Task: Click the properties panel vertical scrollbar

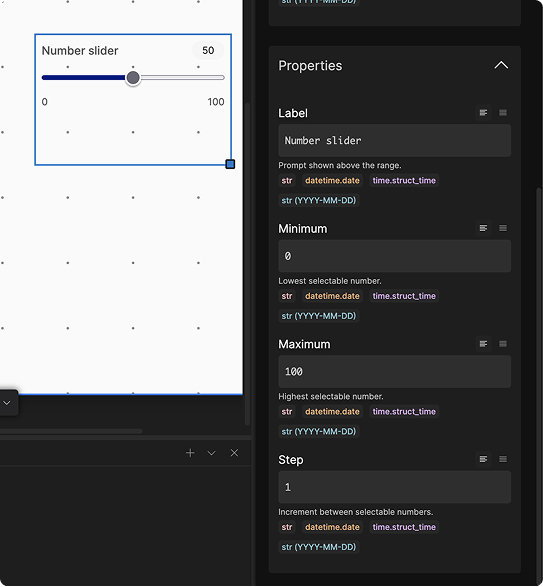Action: click(x=539, y=386)
